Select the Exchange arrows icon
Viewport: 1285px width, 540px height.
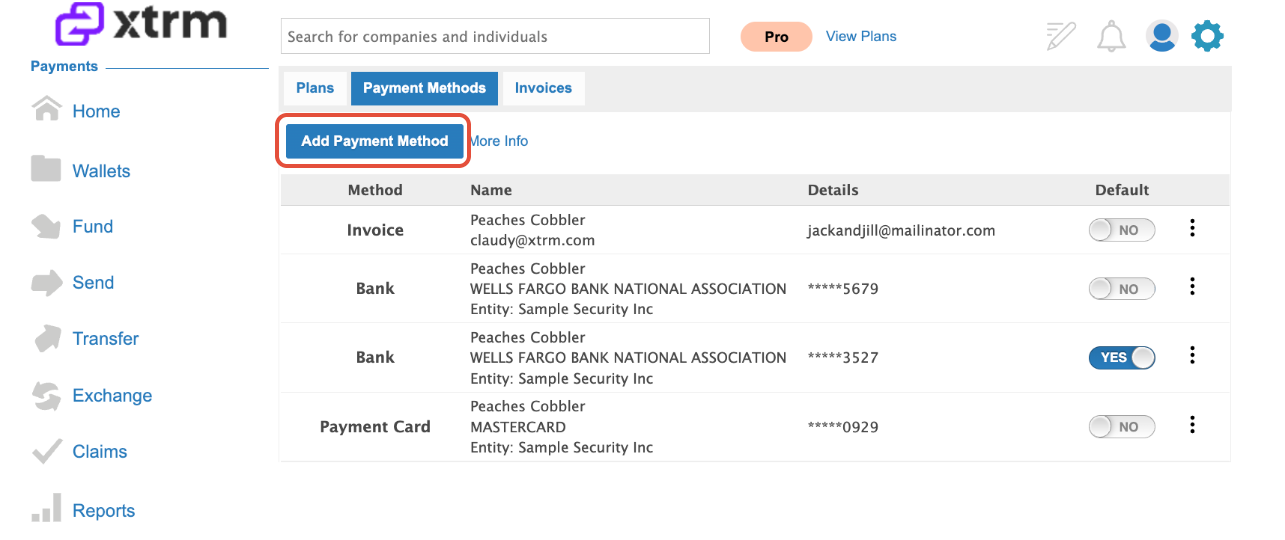click(46, 395)
